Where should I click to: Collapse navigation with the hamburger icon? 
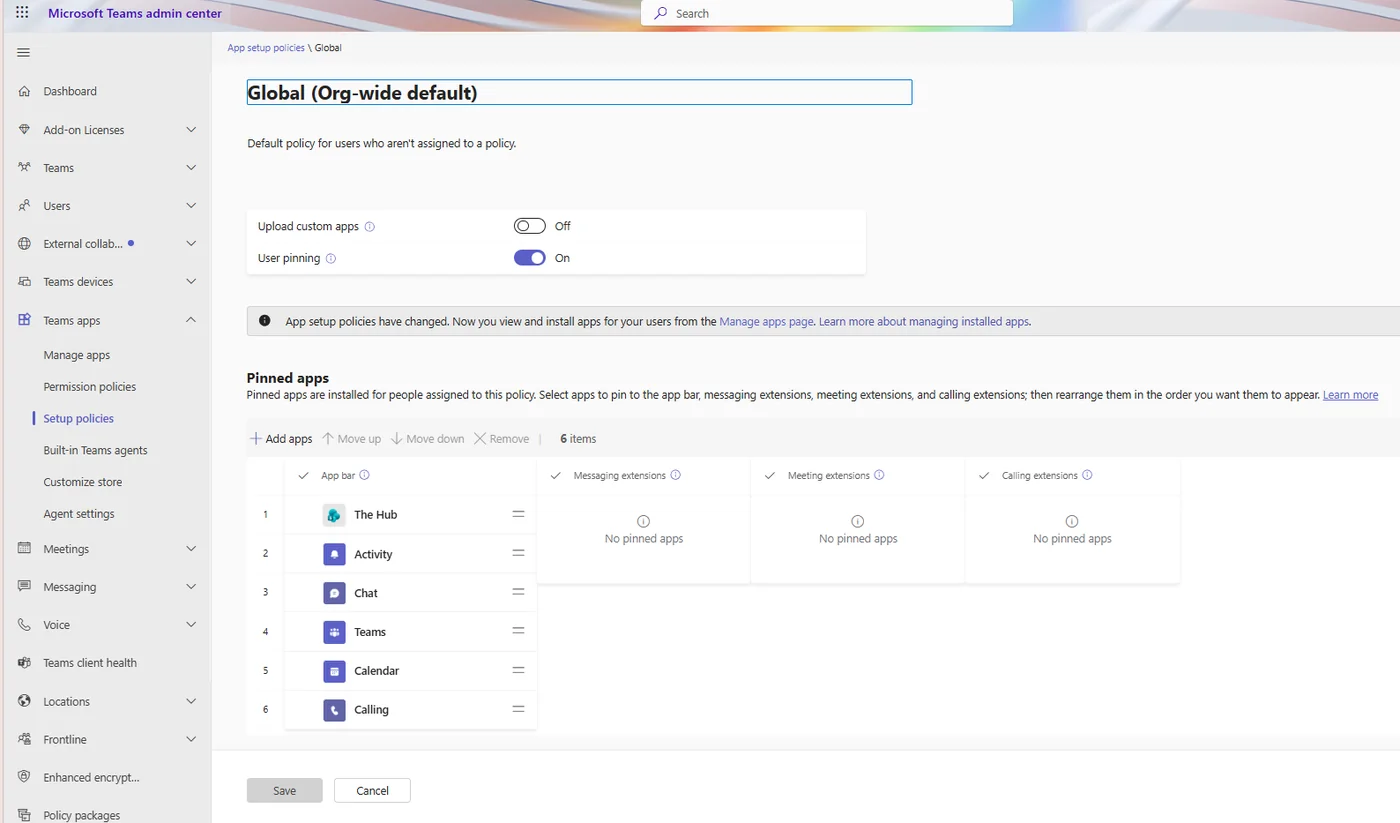coord(23,52)
